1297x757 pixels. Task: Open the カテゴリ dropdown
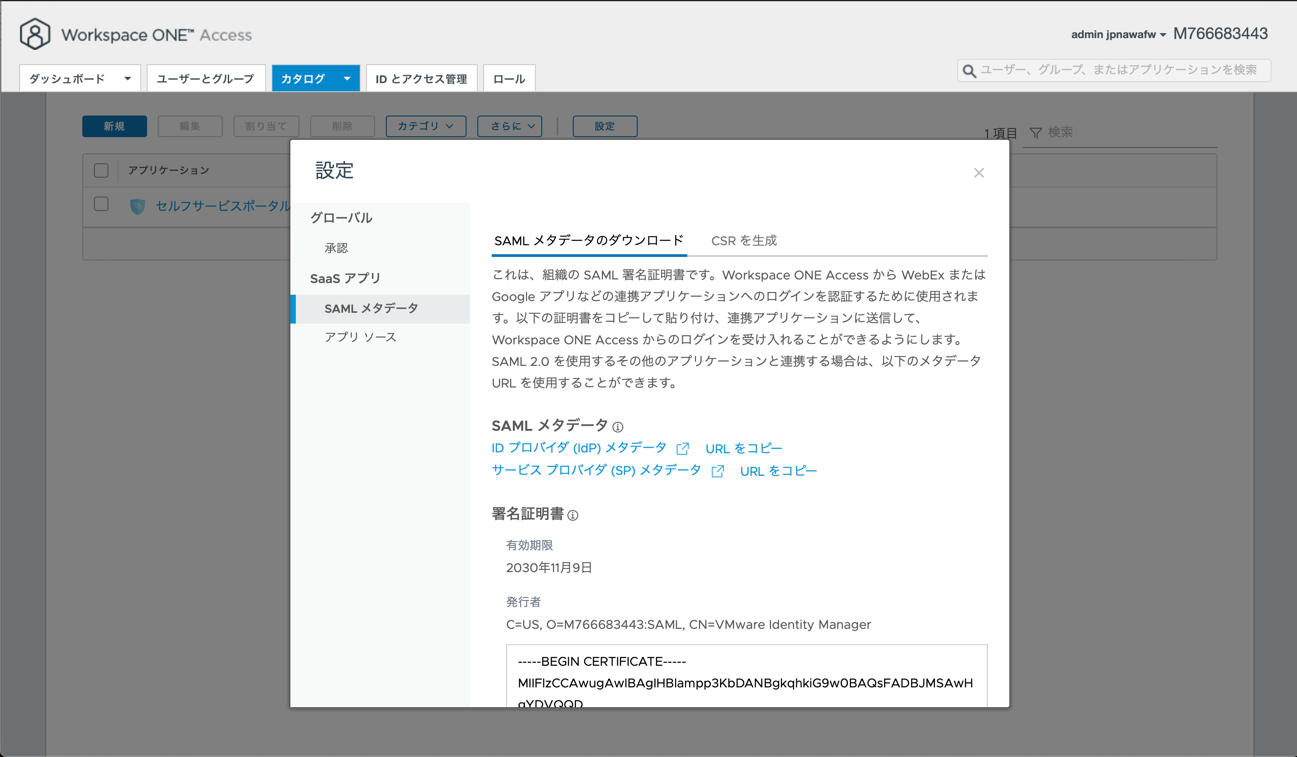click(x=426, y=126)
